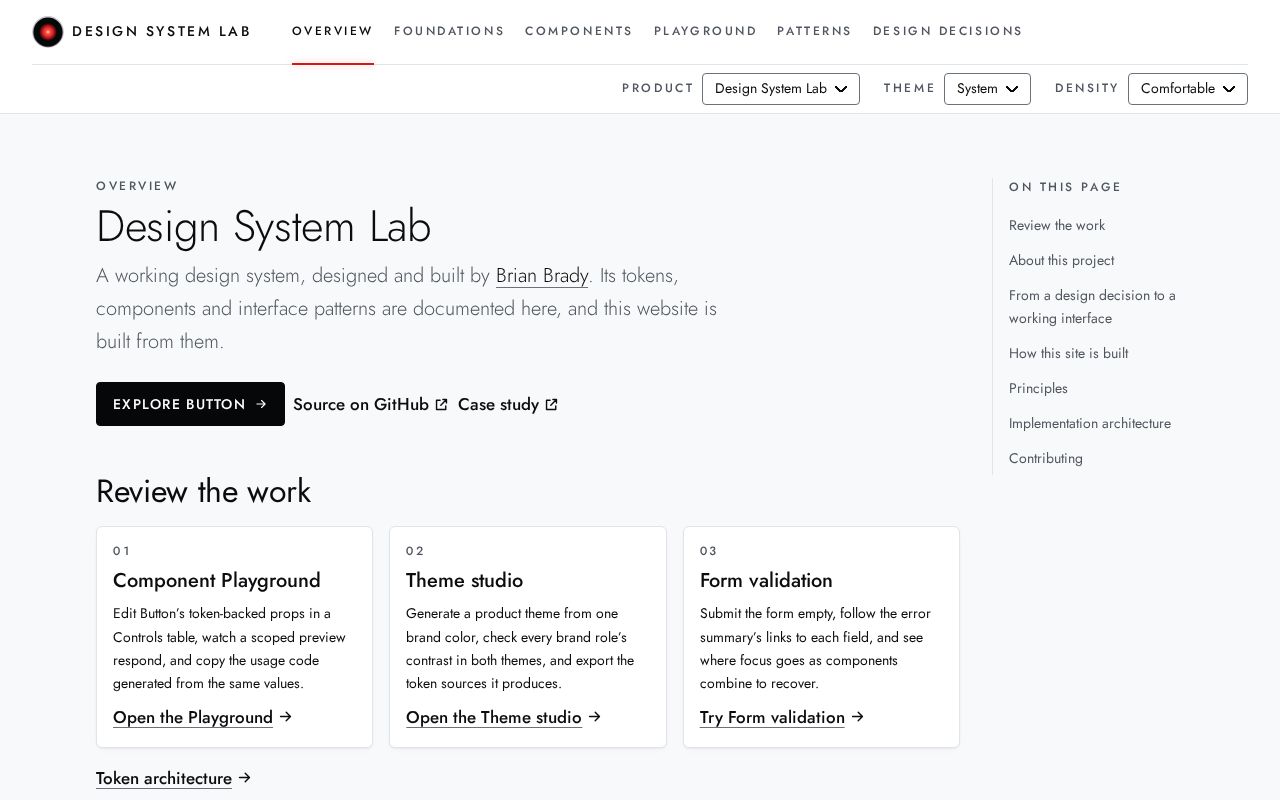The height and width of the screenshot is (800, 1280).
Task: Click the red Design System Lab logo icon
Action: click(x=48, y=32)
